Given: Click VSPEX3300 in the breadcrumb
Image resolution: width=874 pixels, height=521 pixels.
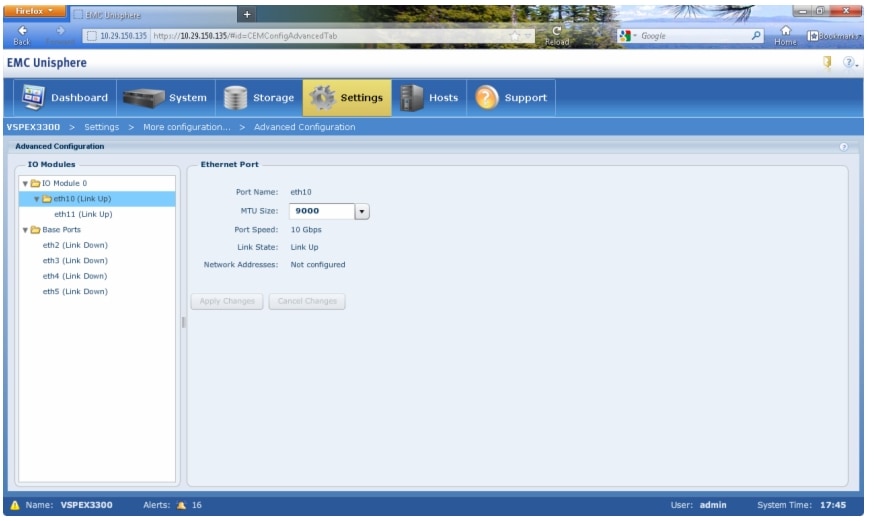Looking at the screenshot, I should click(x=33, y=128).
